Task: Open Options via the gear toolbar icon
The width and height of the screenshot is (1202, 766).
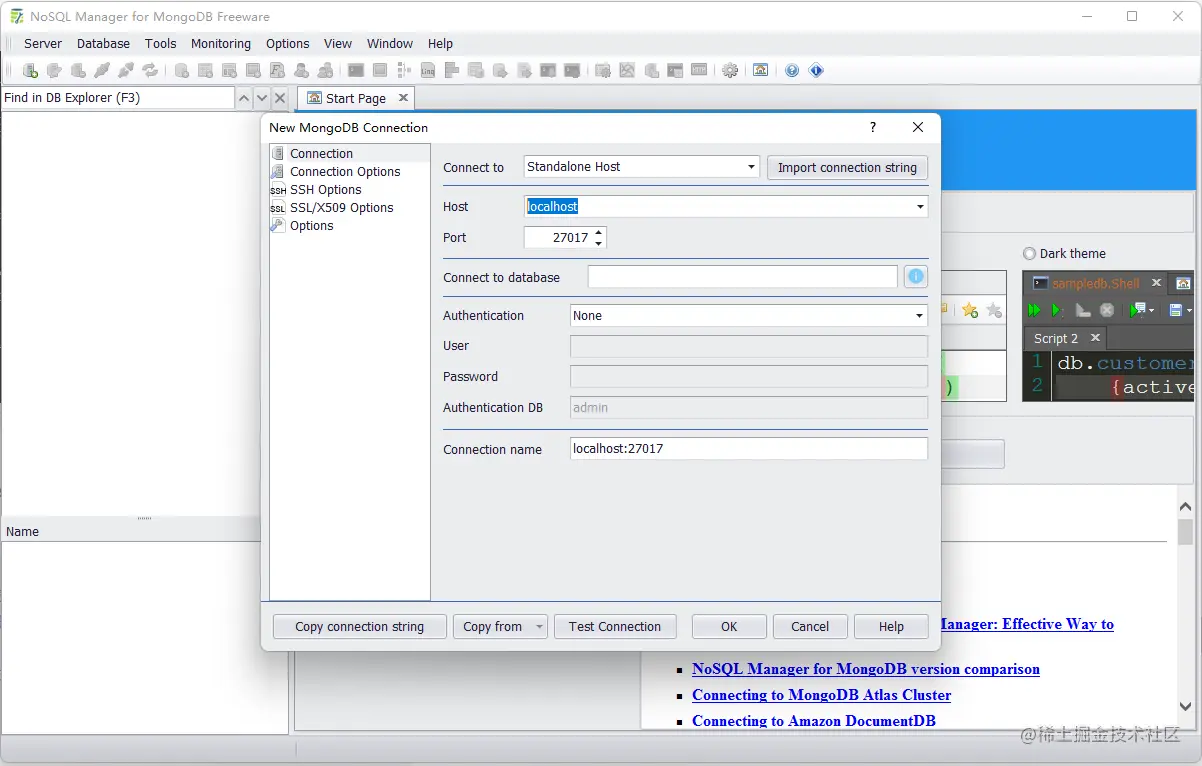Action: tap(730, 71)
